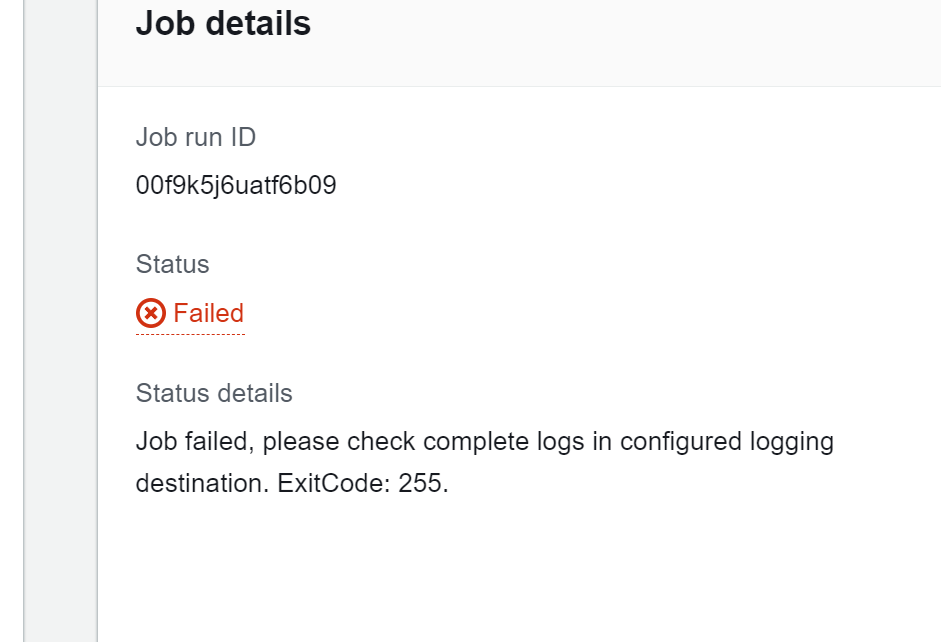Screen dimensions: 941x642
Task: Click the Job details heading
Action: (x=223, y=23)
